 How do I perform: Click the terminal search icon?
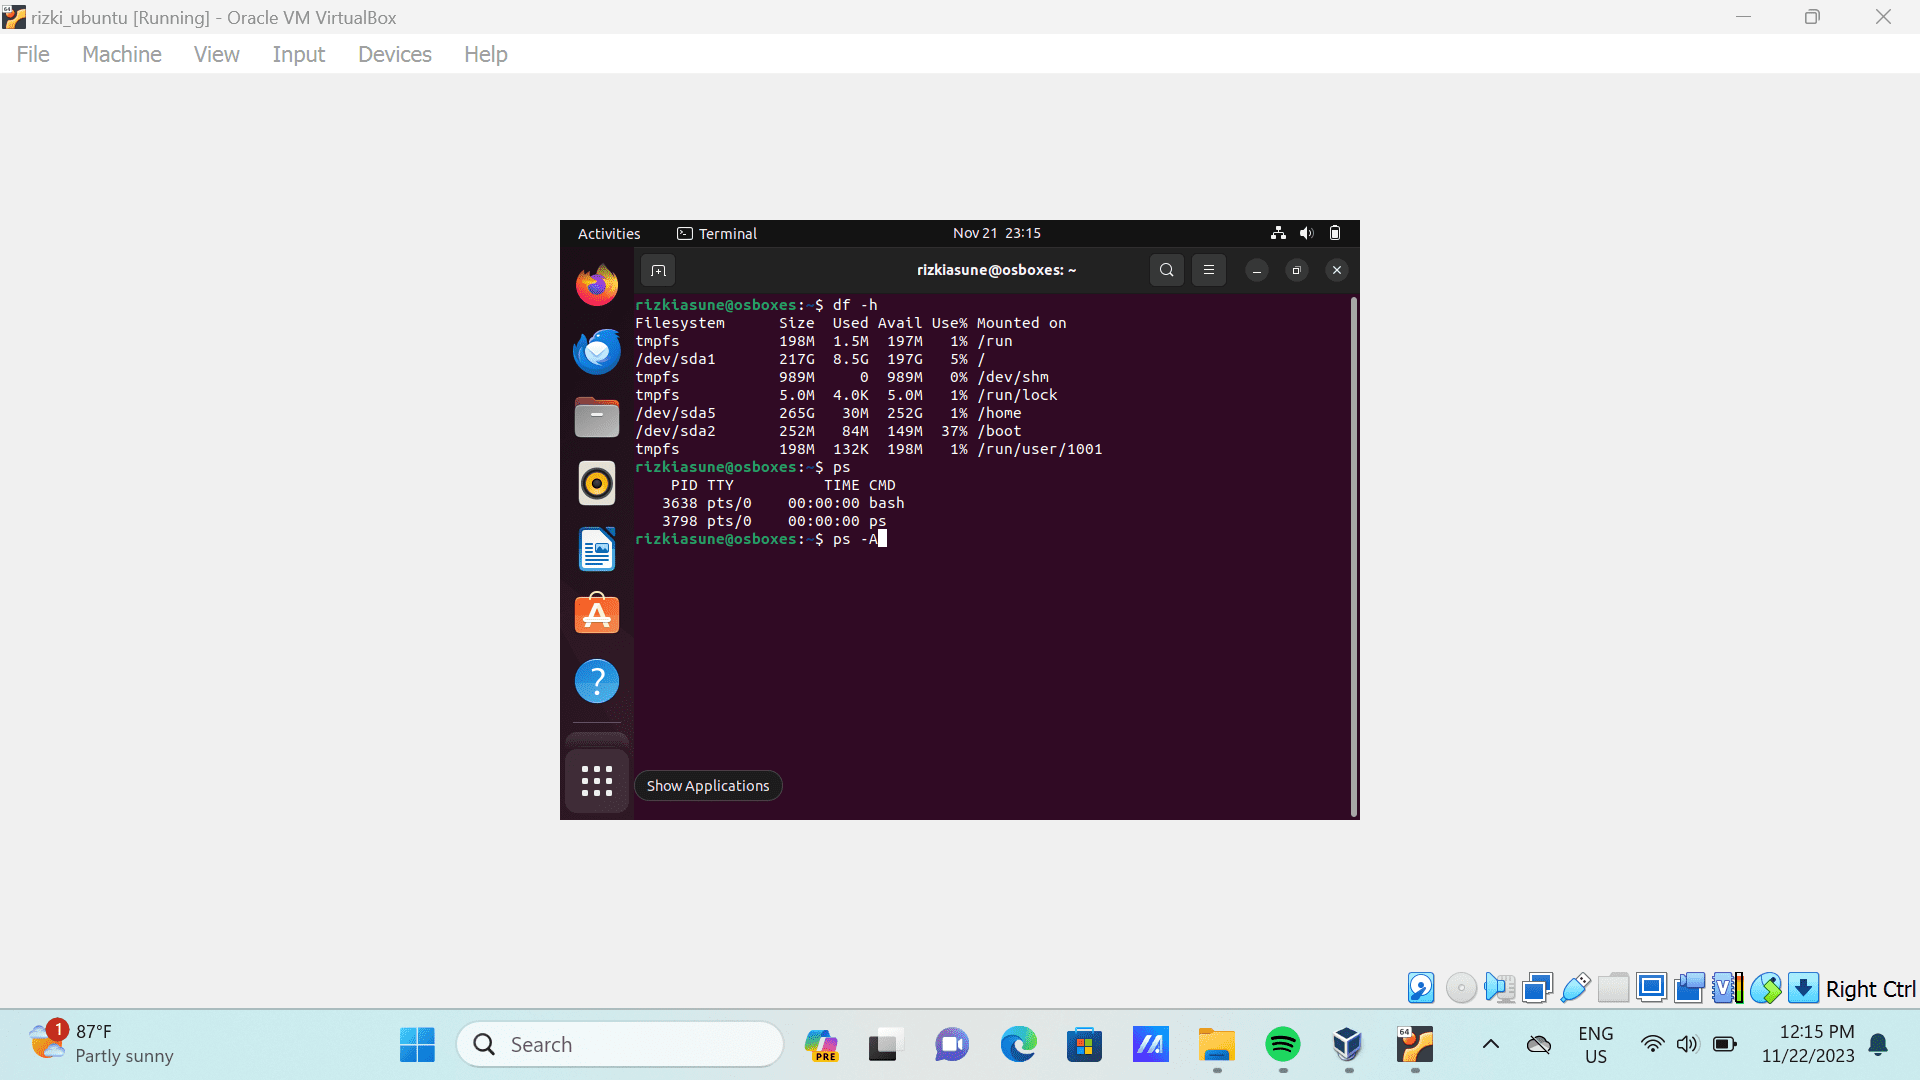1166,270
